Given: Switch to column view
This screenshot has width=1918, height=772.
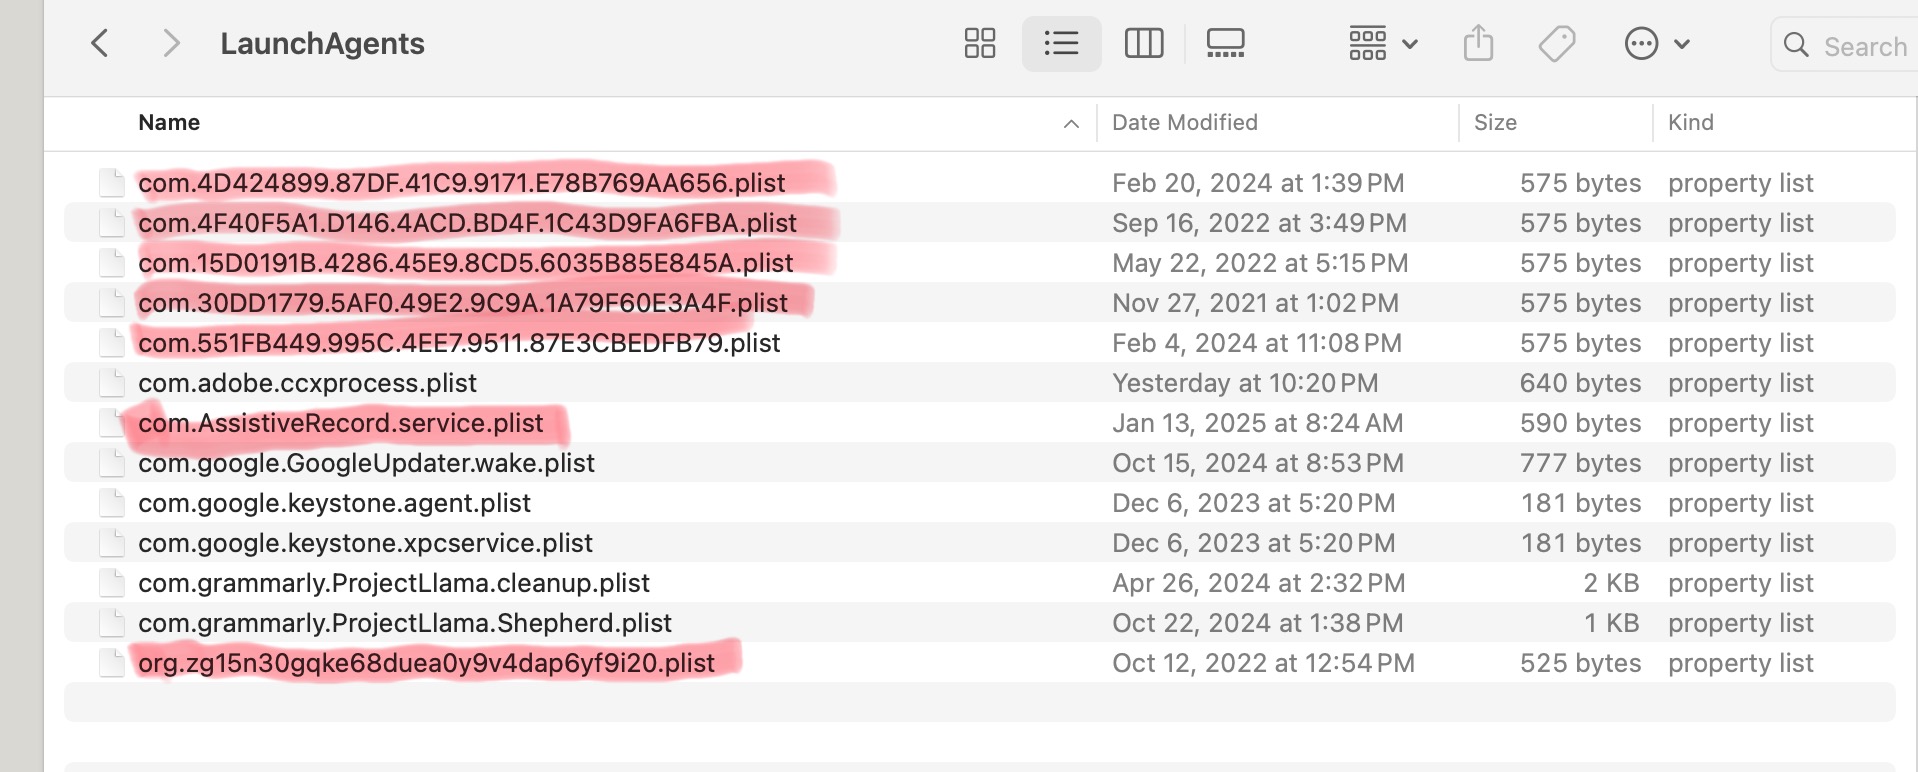Looking at the screenshot, I should [1143, 43].
